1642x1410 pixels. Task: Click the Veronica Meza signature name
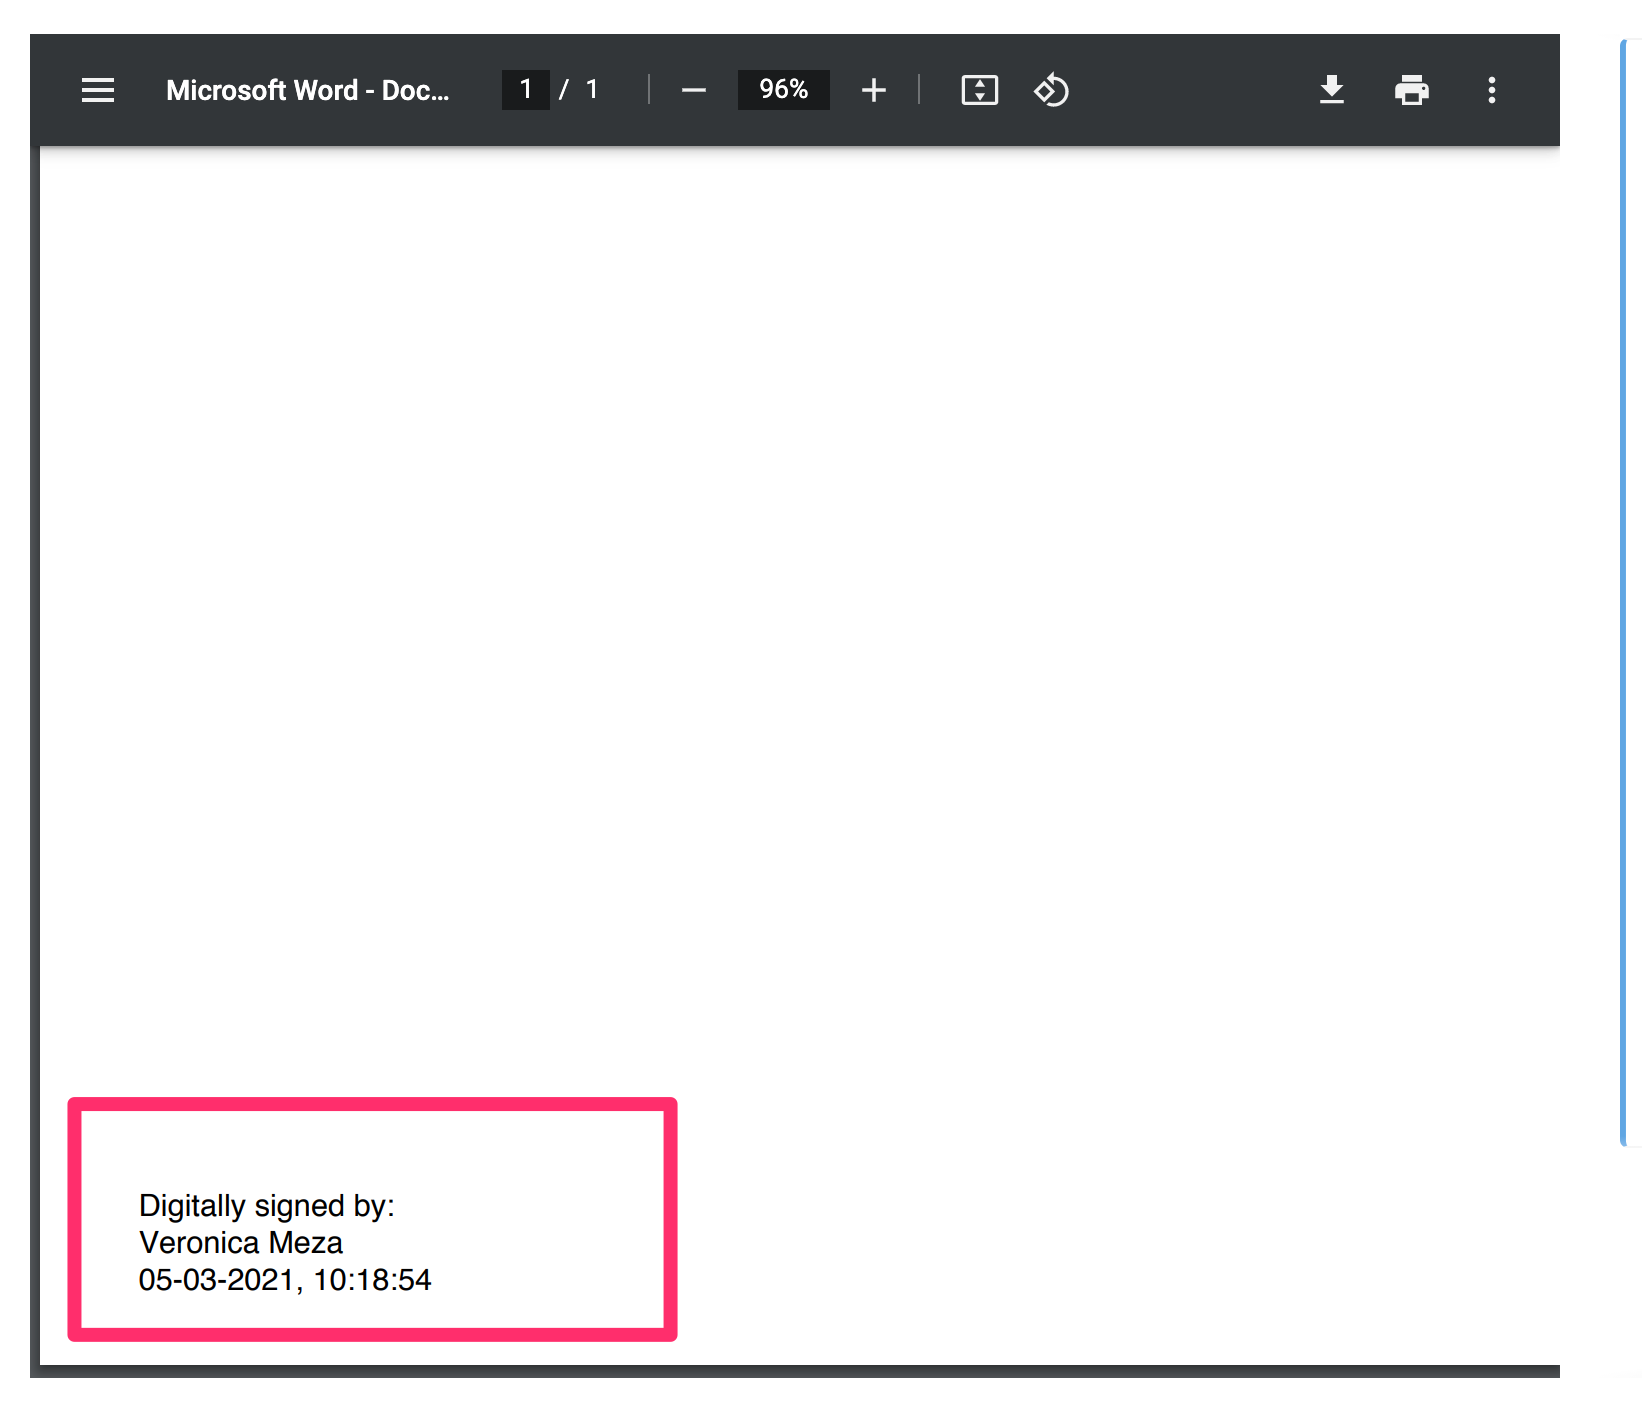(240, 1242)
